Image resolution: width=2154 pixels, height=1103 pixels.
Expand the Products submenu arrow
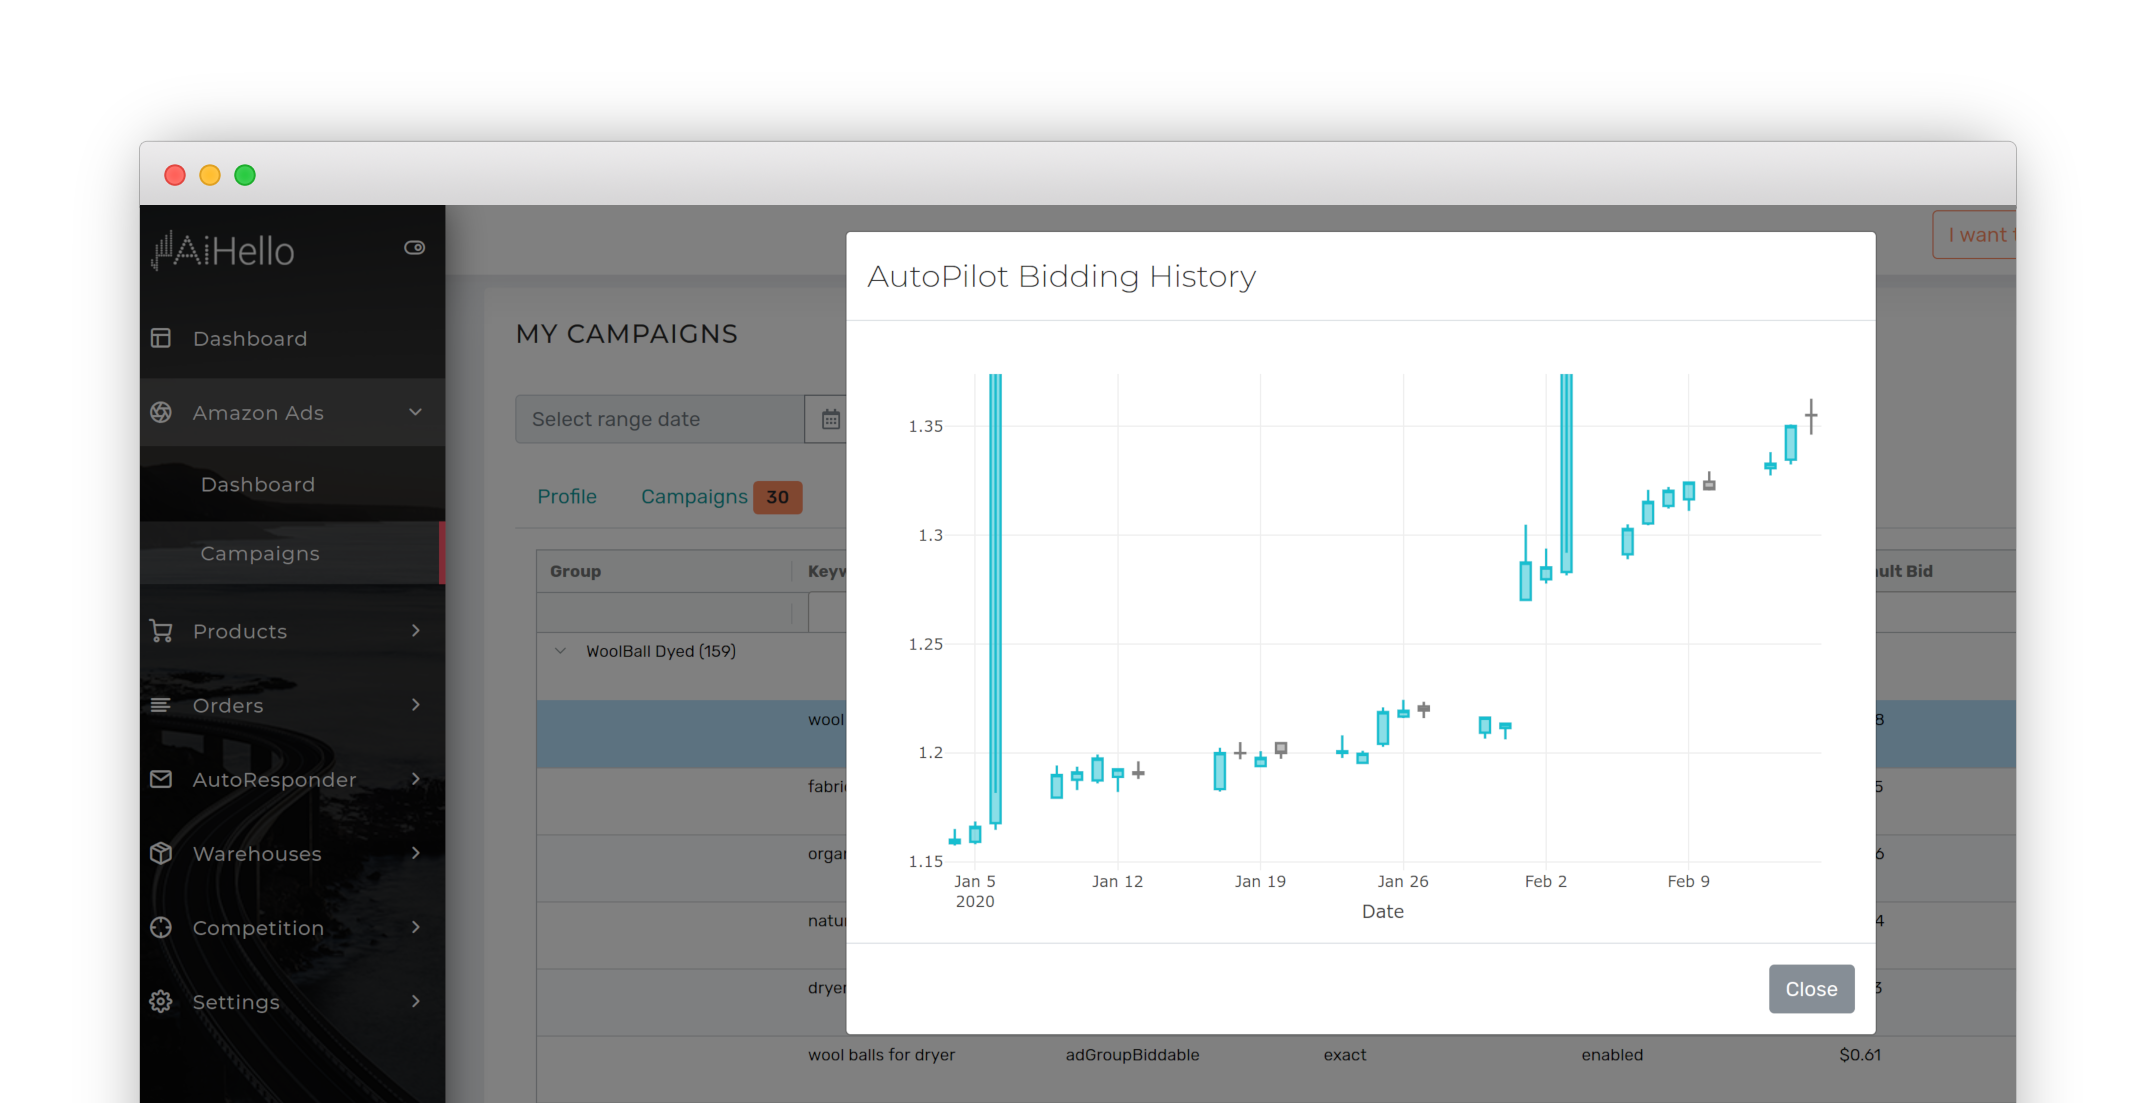(x=416, y=630)
